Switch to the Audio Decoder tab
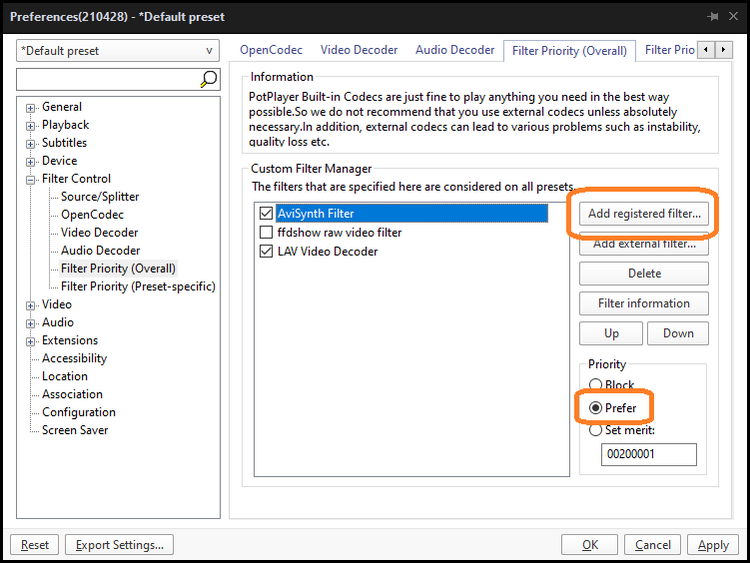This screenshot has width=750, height=563. 455,50
